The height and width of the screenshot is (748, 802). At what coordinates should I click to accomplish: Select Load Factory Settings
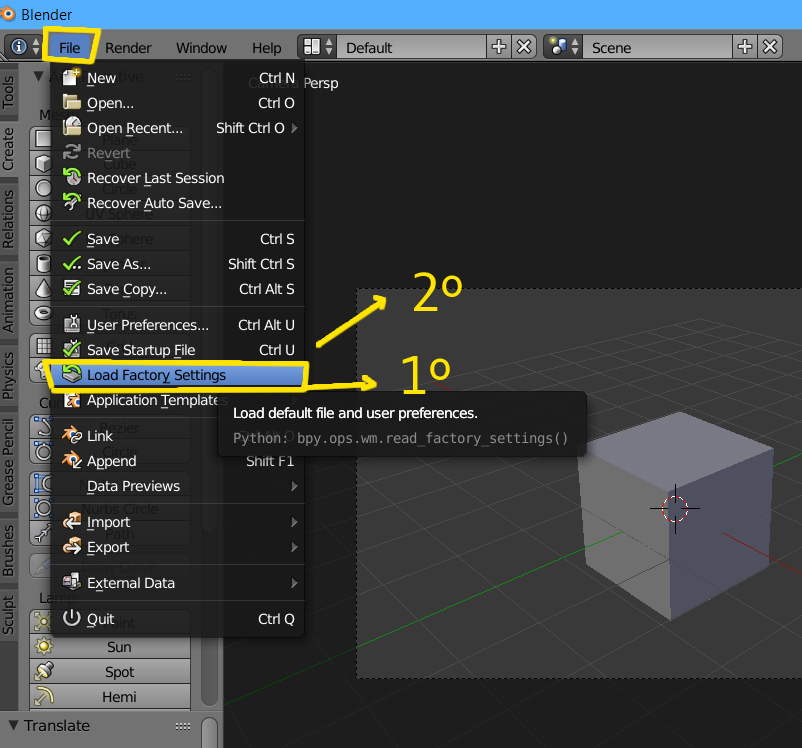pyautogui.click(x=177, y=375)
